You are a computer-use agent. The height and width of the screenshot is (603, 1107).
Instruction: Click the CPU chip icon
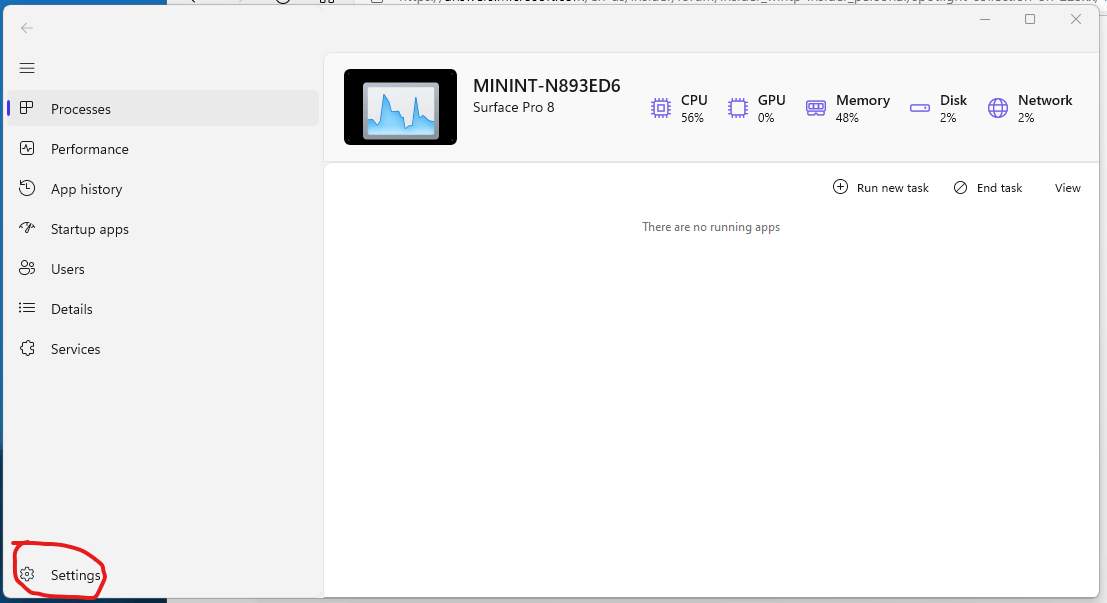[661, 108]
